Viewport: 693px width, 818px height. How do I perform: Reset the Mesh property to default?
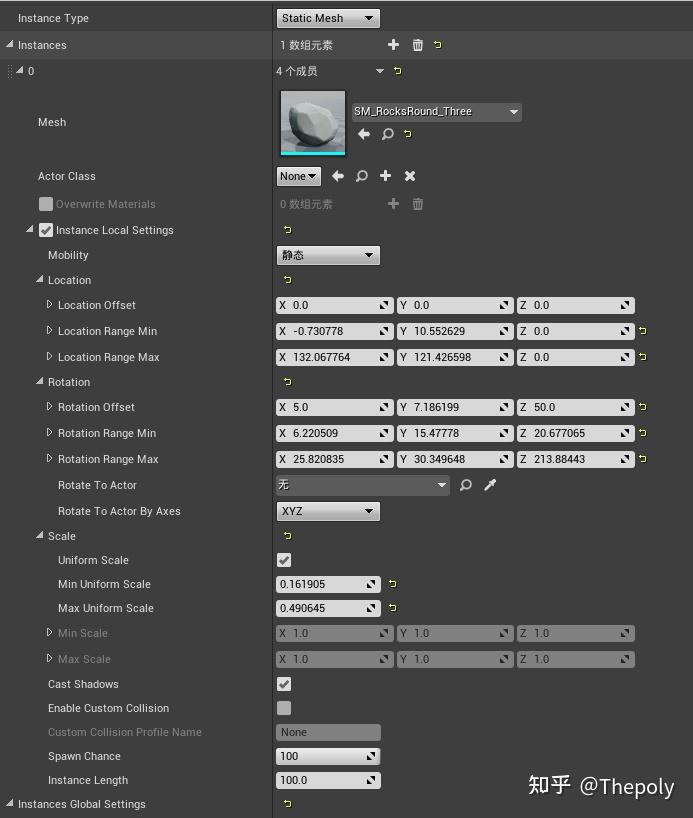click(x=408, y=134)
